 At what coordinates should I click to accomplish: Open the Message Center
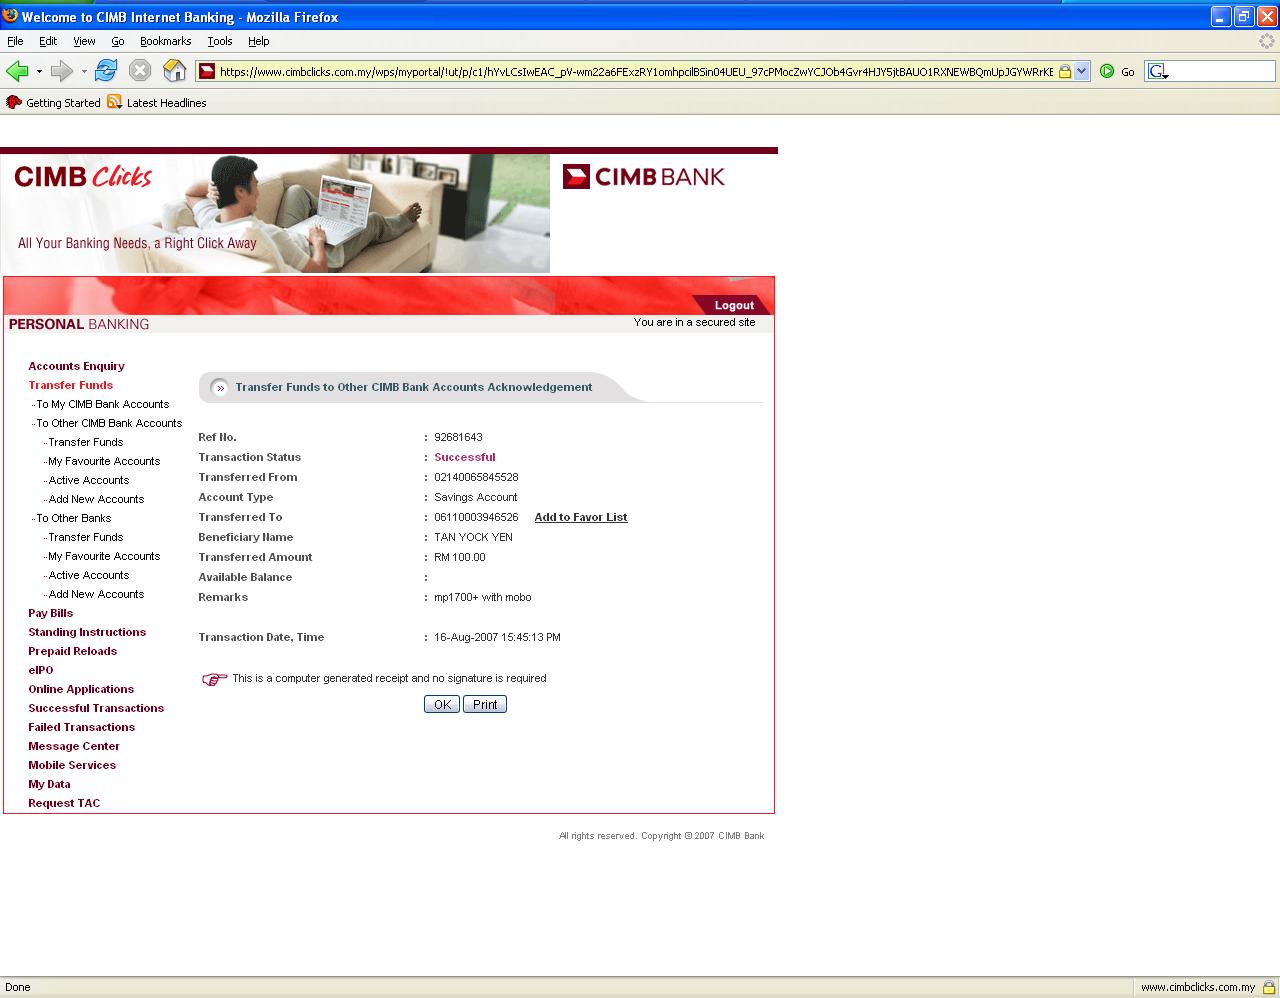point(74,746)
